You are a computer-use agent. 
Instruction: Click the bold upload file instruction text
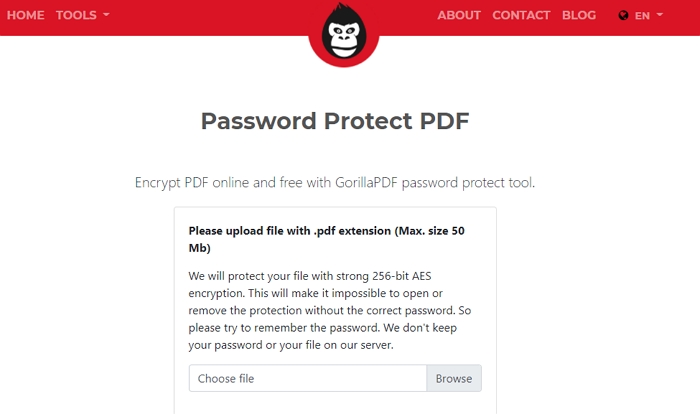326,239
